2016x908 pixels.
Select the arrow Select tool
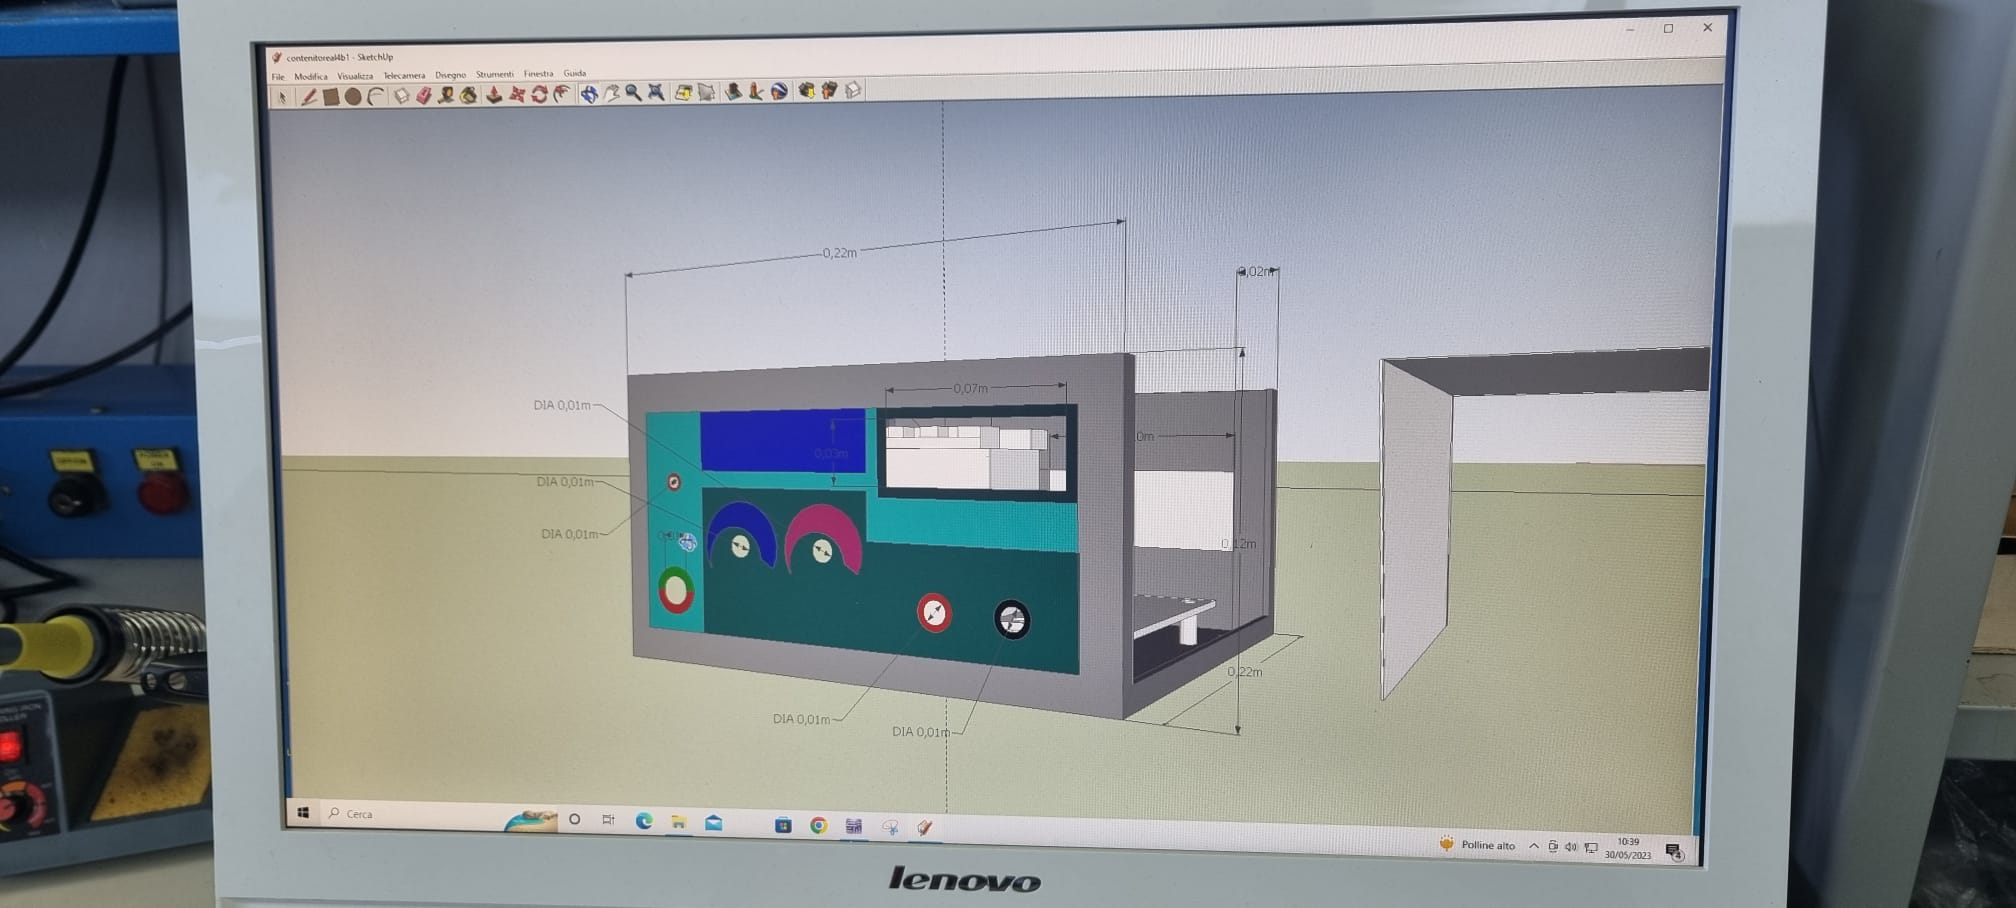283,97
